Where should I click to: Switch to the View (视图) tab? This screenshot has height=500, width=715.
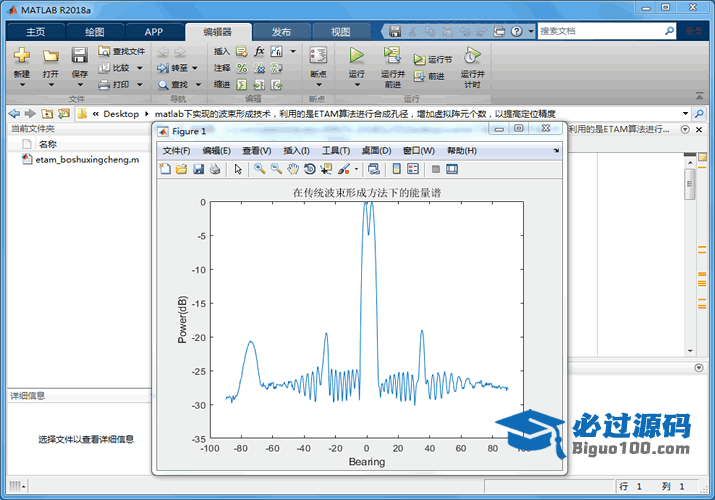point(341,32)
